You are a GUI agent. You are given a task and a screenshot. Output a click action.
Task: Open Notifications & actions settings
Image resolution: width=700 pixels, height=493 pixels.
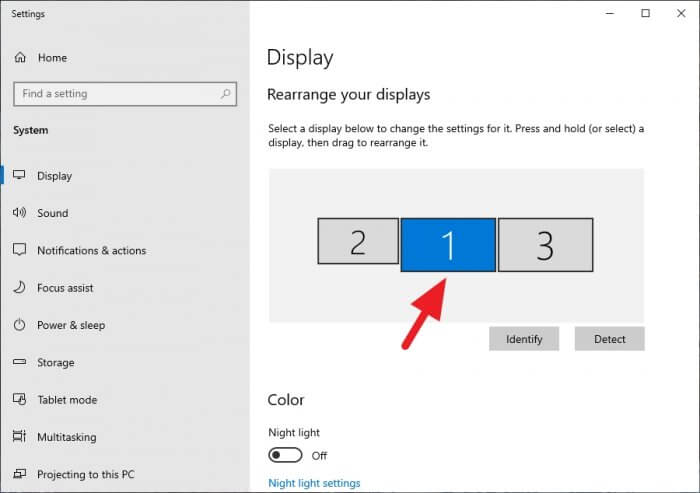(125, 251)
